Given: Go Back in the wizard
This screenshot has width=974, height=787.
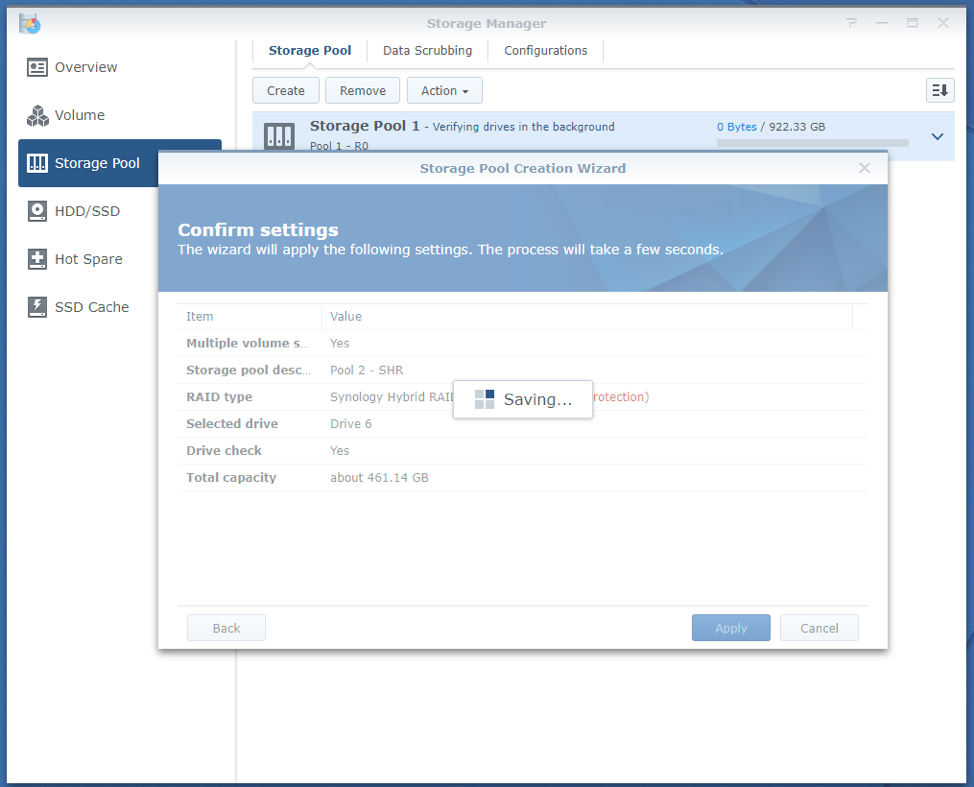Looking at the screenshot, I should coord(226,628).
